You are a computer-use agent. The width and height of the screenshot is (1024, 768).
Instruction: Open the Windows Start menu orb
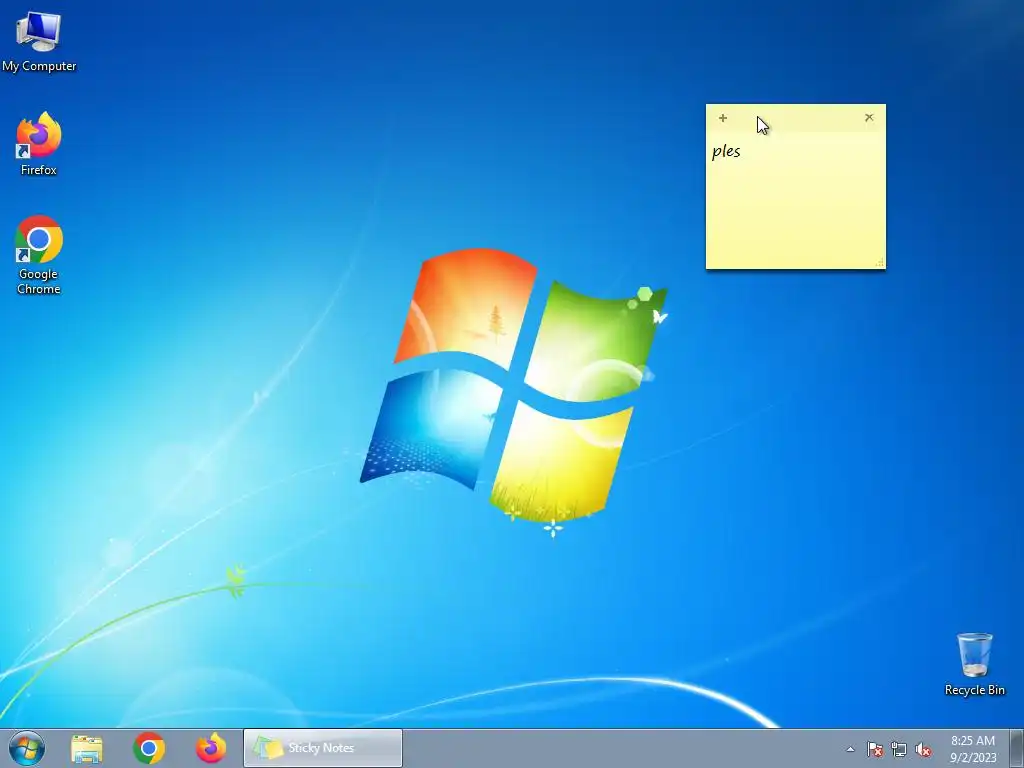pyautogui.click(x=27, y=748)
